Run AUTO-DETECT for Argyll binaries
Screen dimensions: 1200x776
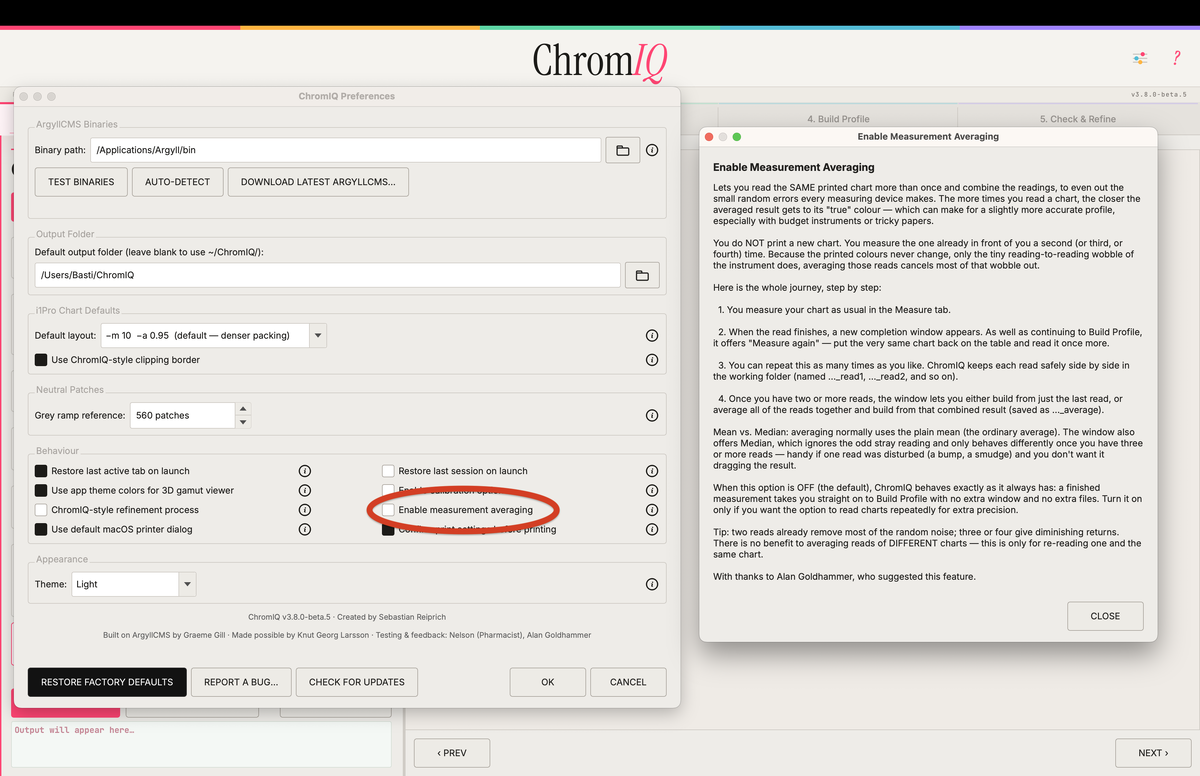click(177, 182)
